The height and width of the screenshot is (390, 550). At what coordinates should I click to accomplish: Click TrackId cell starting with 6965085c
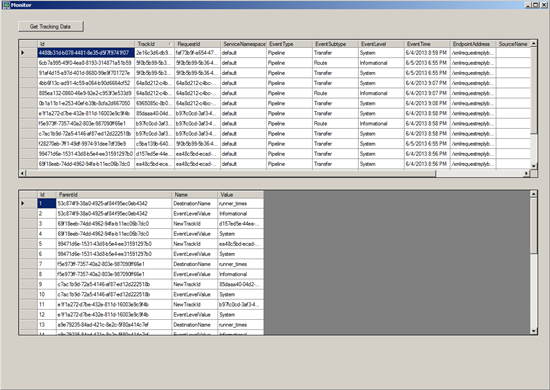154,103
